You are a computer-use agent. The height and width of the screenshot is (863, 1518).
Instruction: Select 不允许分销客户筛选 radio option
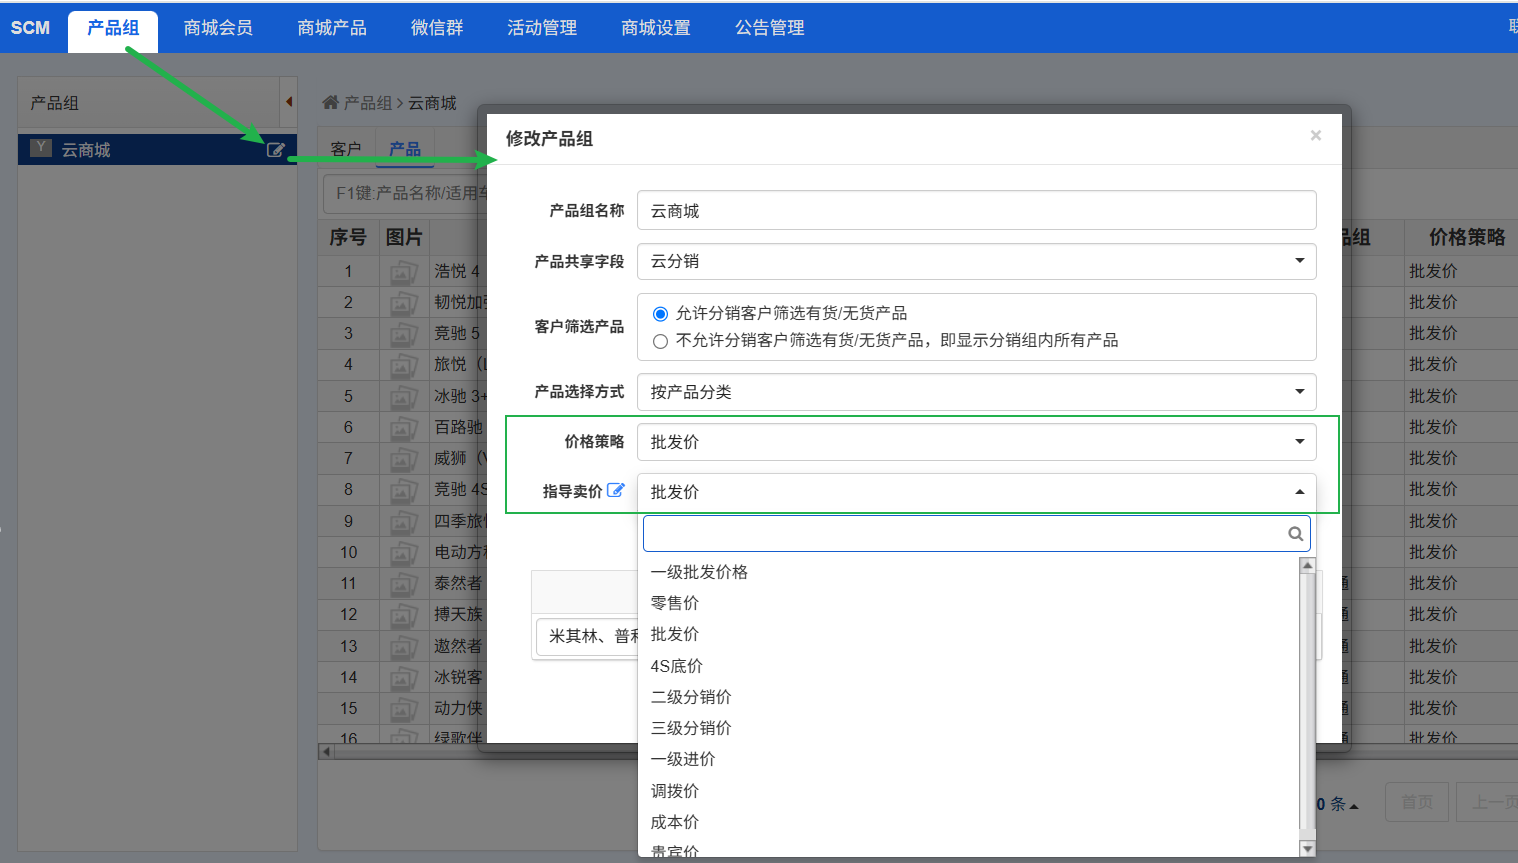660,341
